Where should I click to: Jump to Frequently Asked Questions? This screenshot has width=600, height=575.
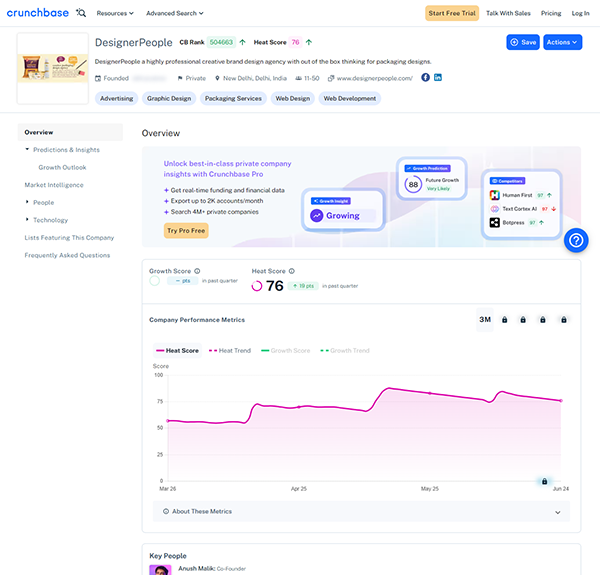point(67,255)
